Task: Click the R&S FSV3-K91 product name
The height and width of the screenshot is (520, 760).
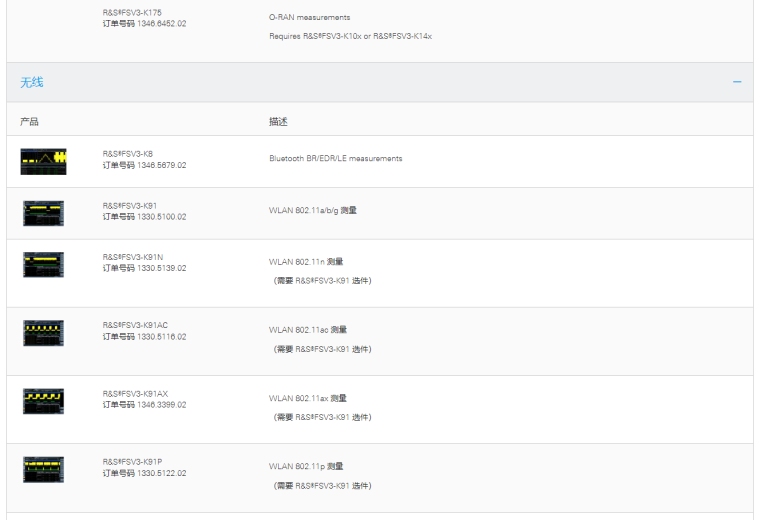Action: point(130,205)
